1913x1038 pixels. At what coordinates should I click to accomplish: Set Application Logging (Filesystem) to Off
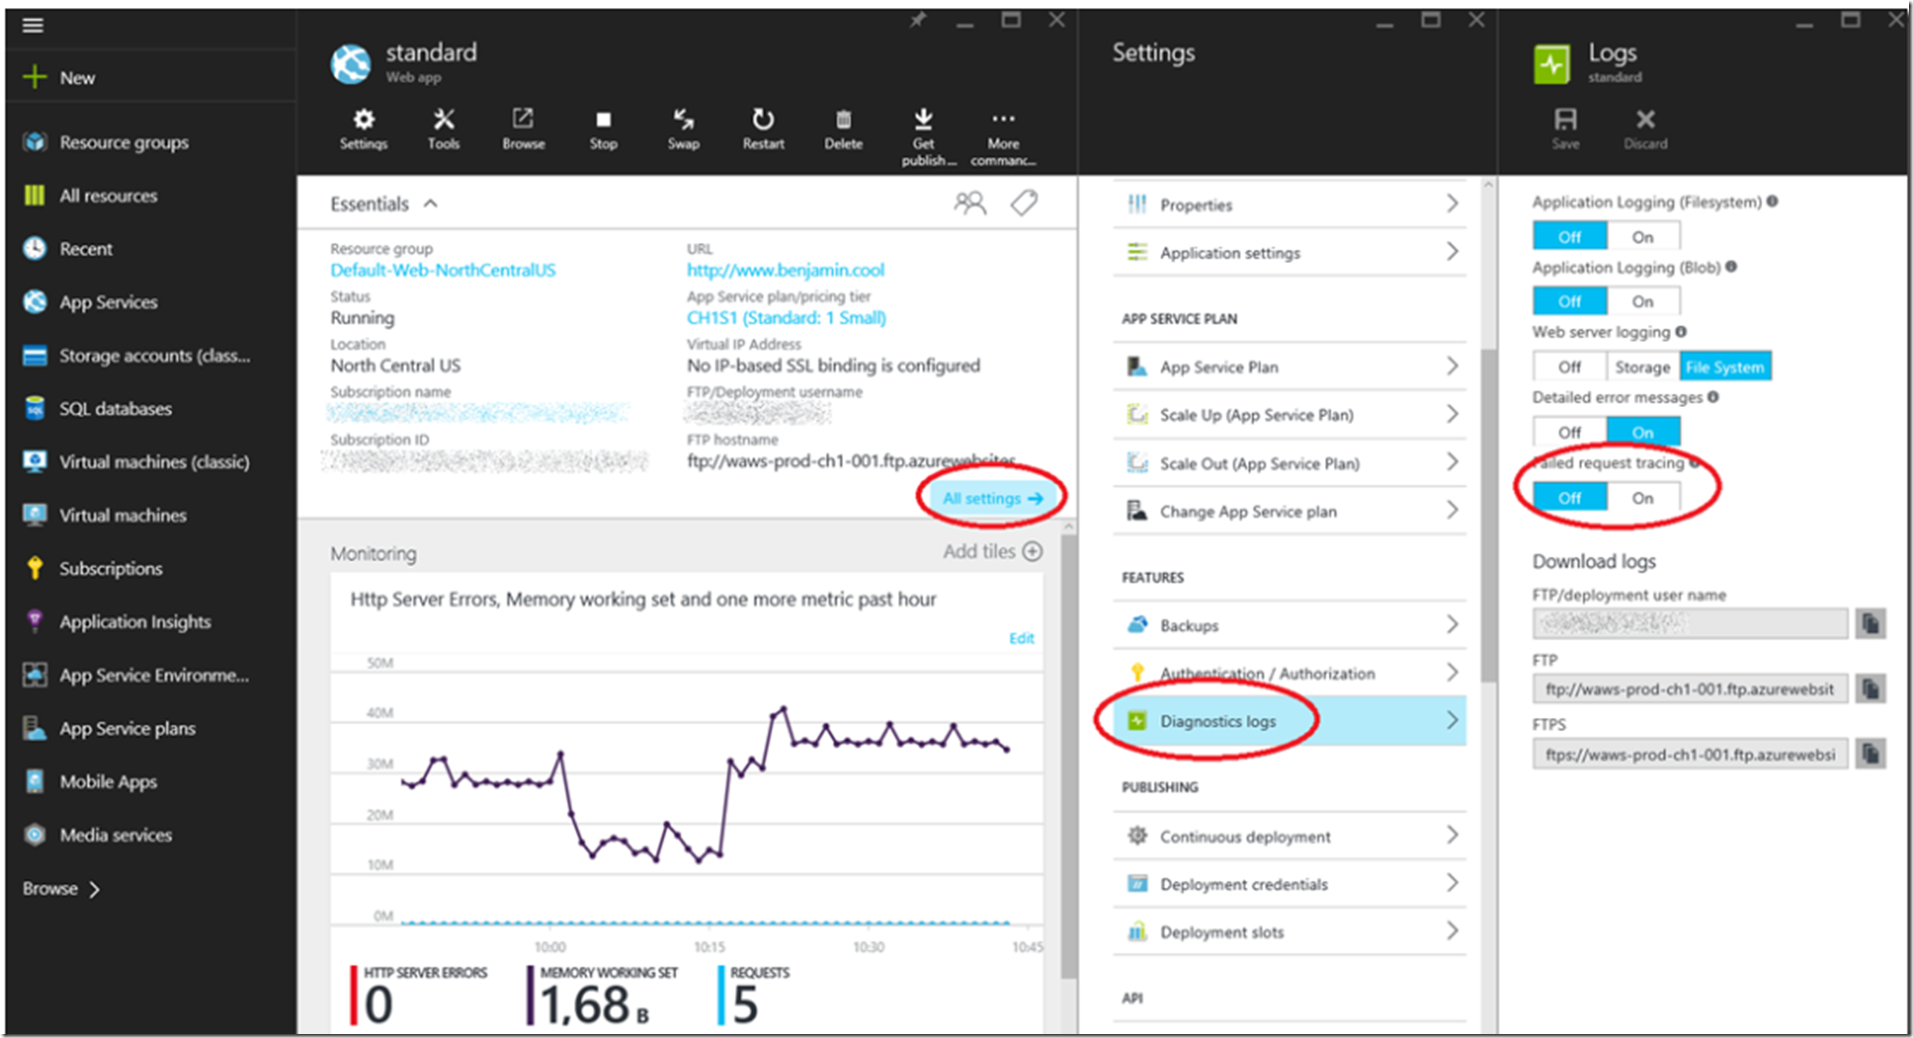point(1570,236)
